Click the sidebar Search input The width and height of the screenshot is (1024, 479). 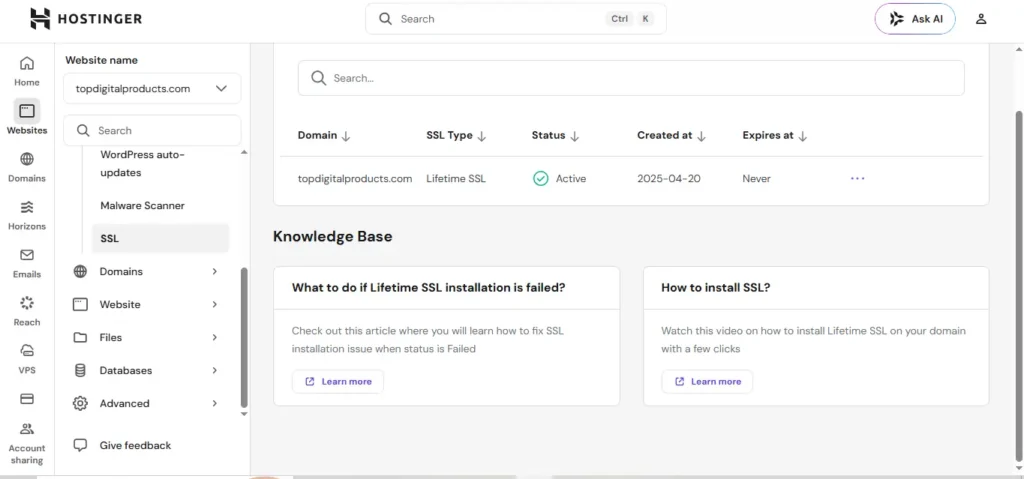coord(152,131)
